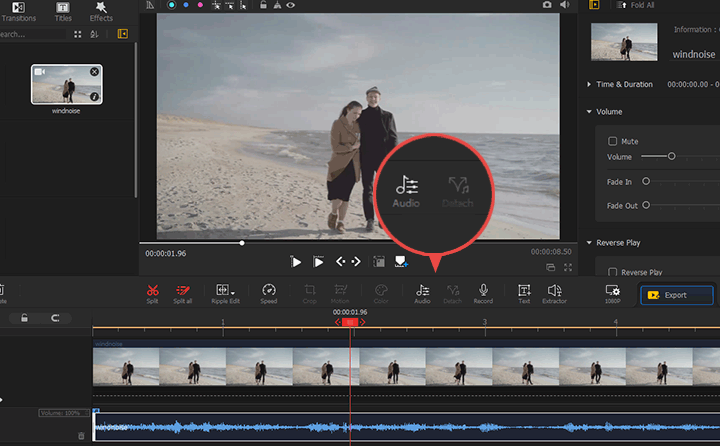Click the Export button
This screenshot has height=446, width=720.
click(x=677, y=295)
